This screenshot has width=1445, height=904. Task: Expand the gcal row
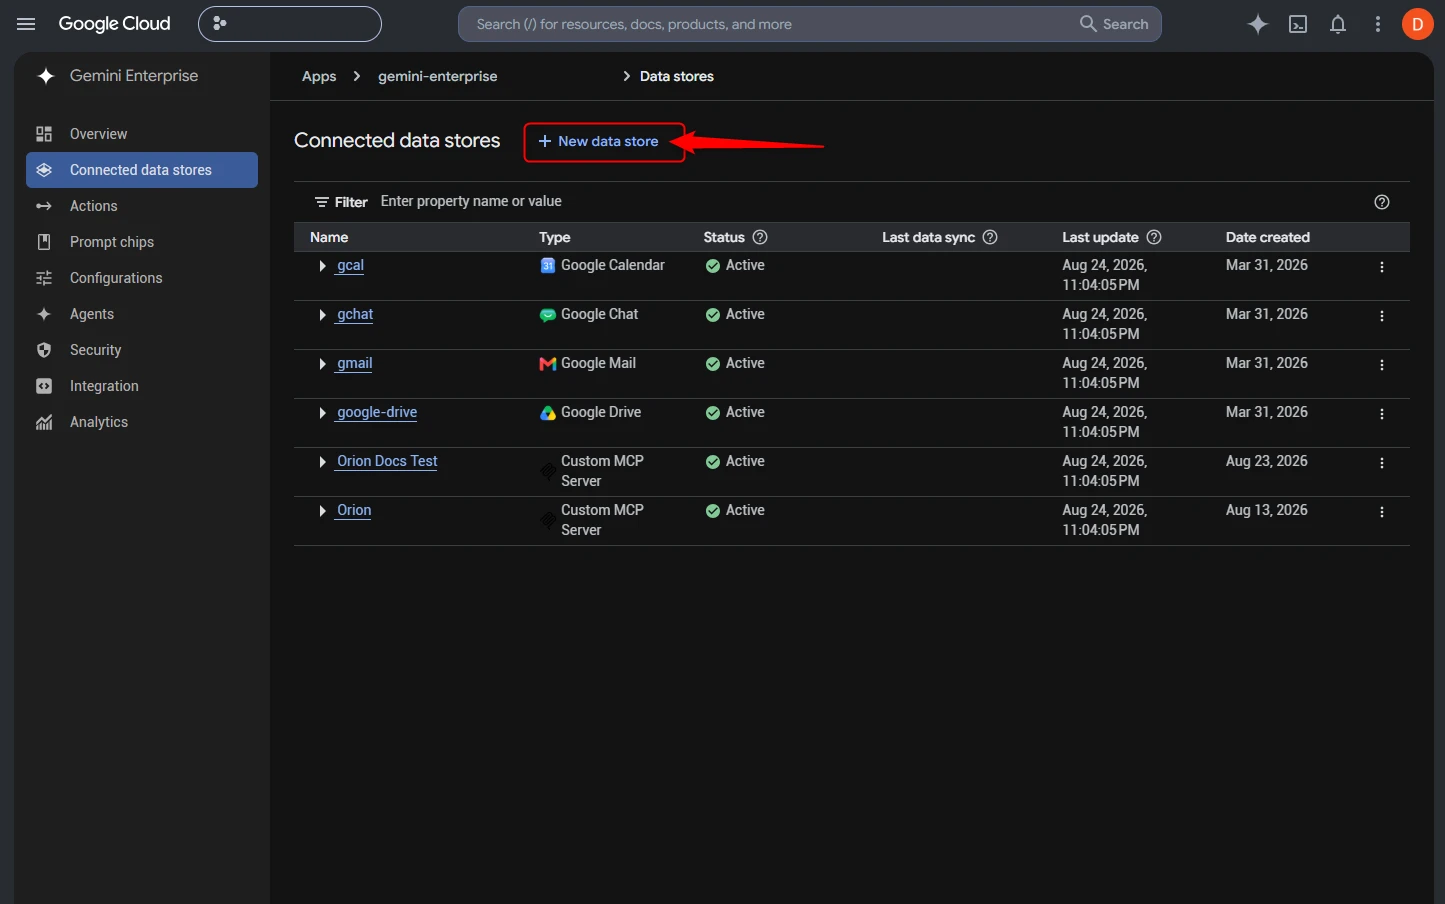(322, 266)
